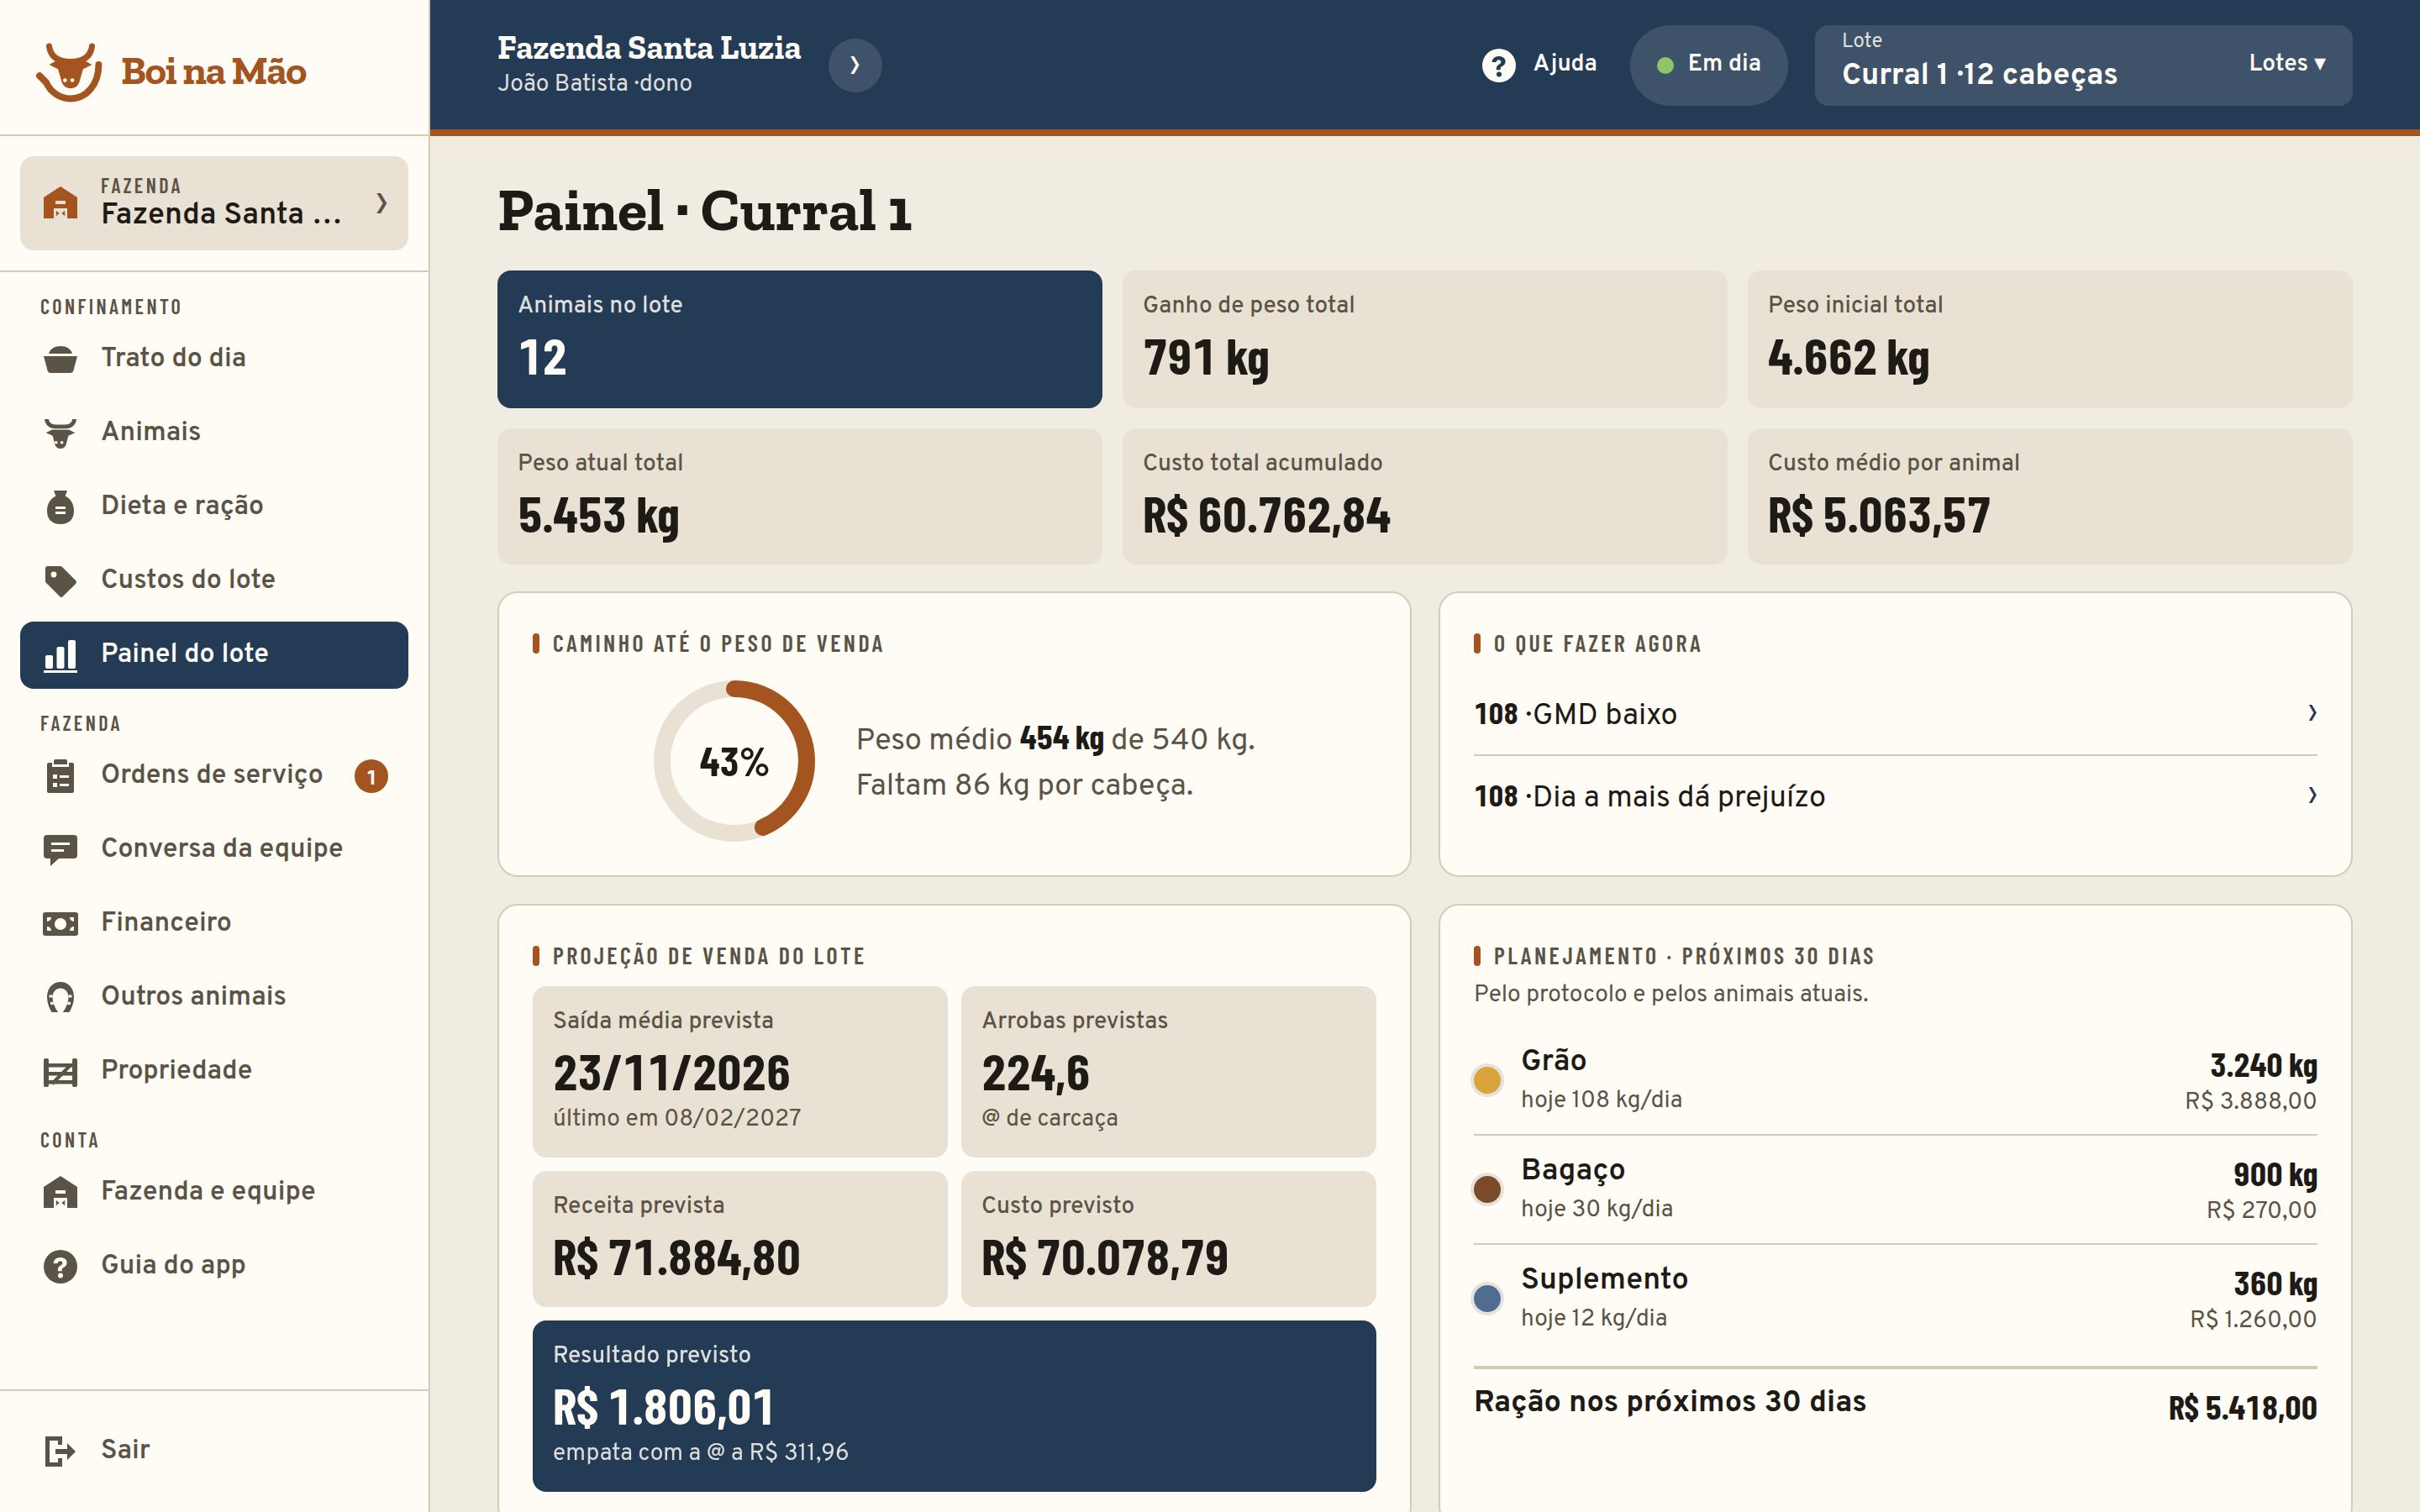Click the Custos do lote tag icon
Screen dimensions: 2420x1512
[x=60, y=581]
